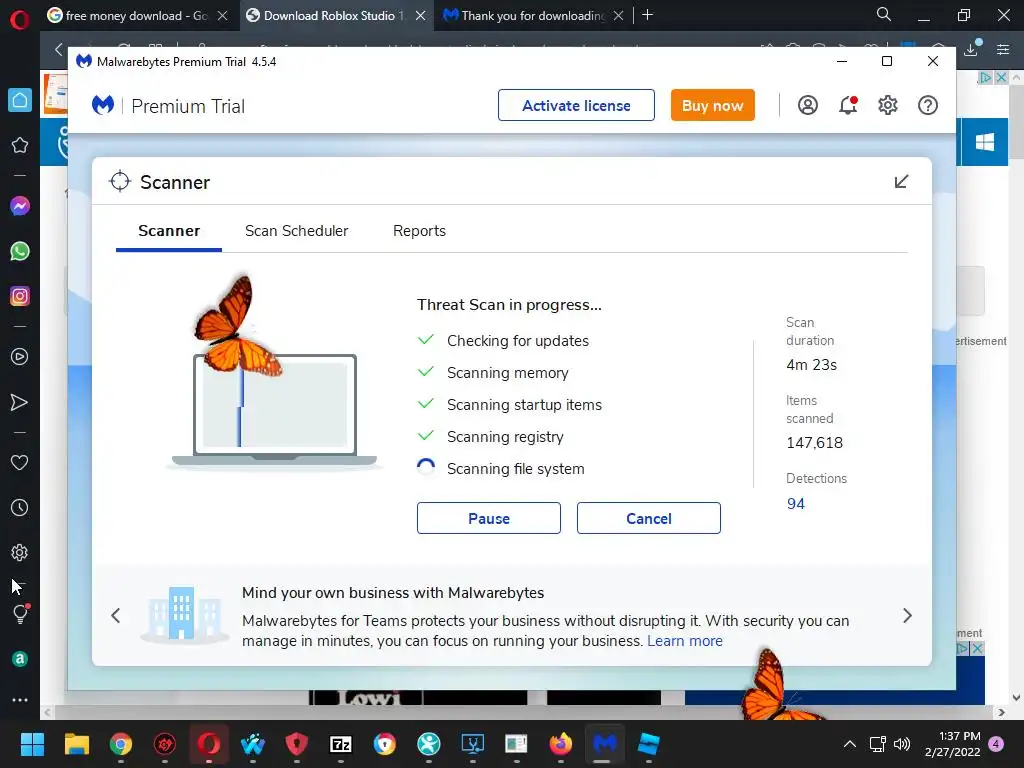Click the Scanner crosshair icon in the panel header
1024x768 pixels.
coord(120,182)
